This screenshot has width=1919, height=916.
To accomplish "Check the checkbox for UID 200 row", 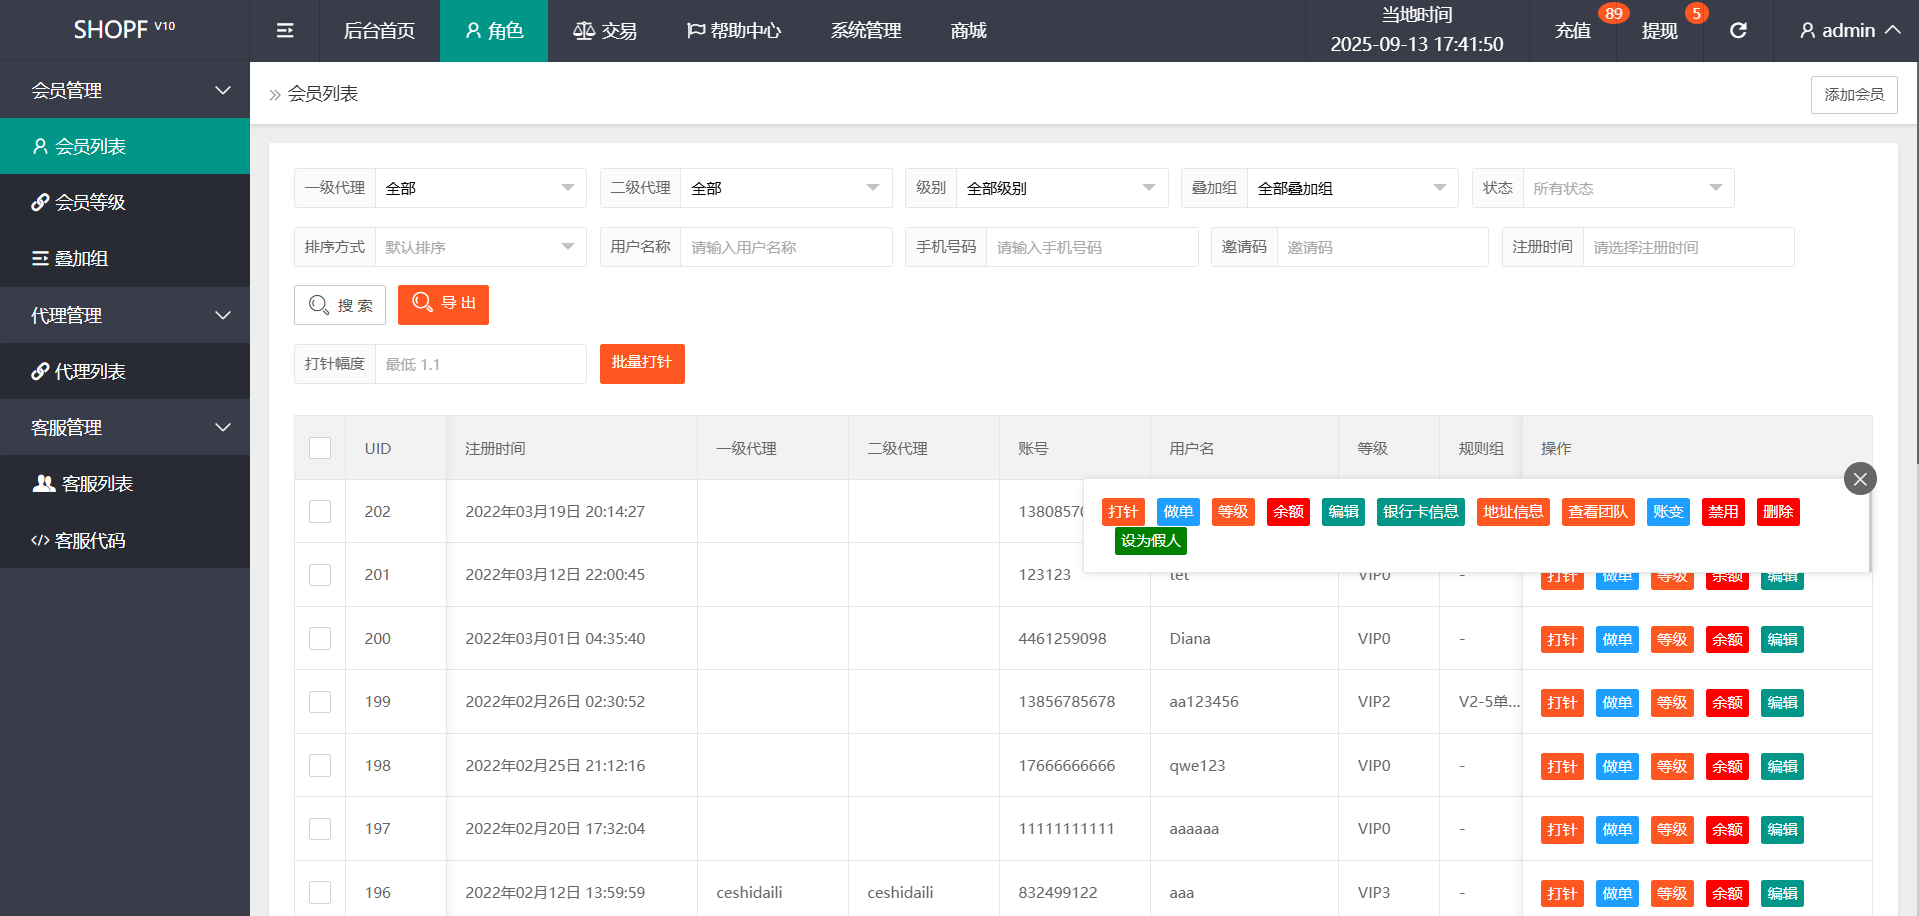I will point(320,638).
